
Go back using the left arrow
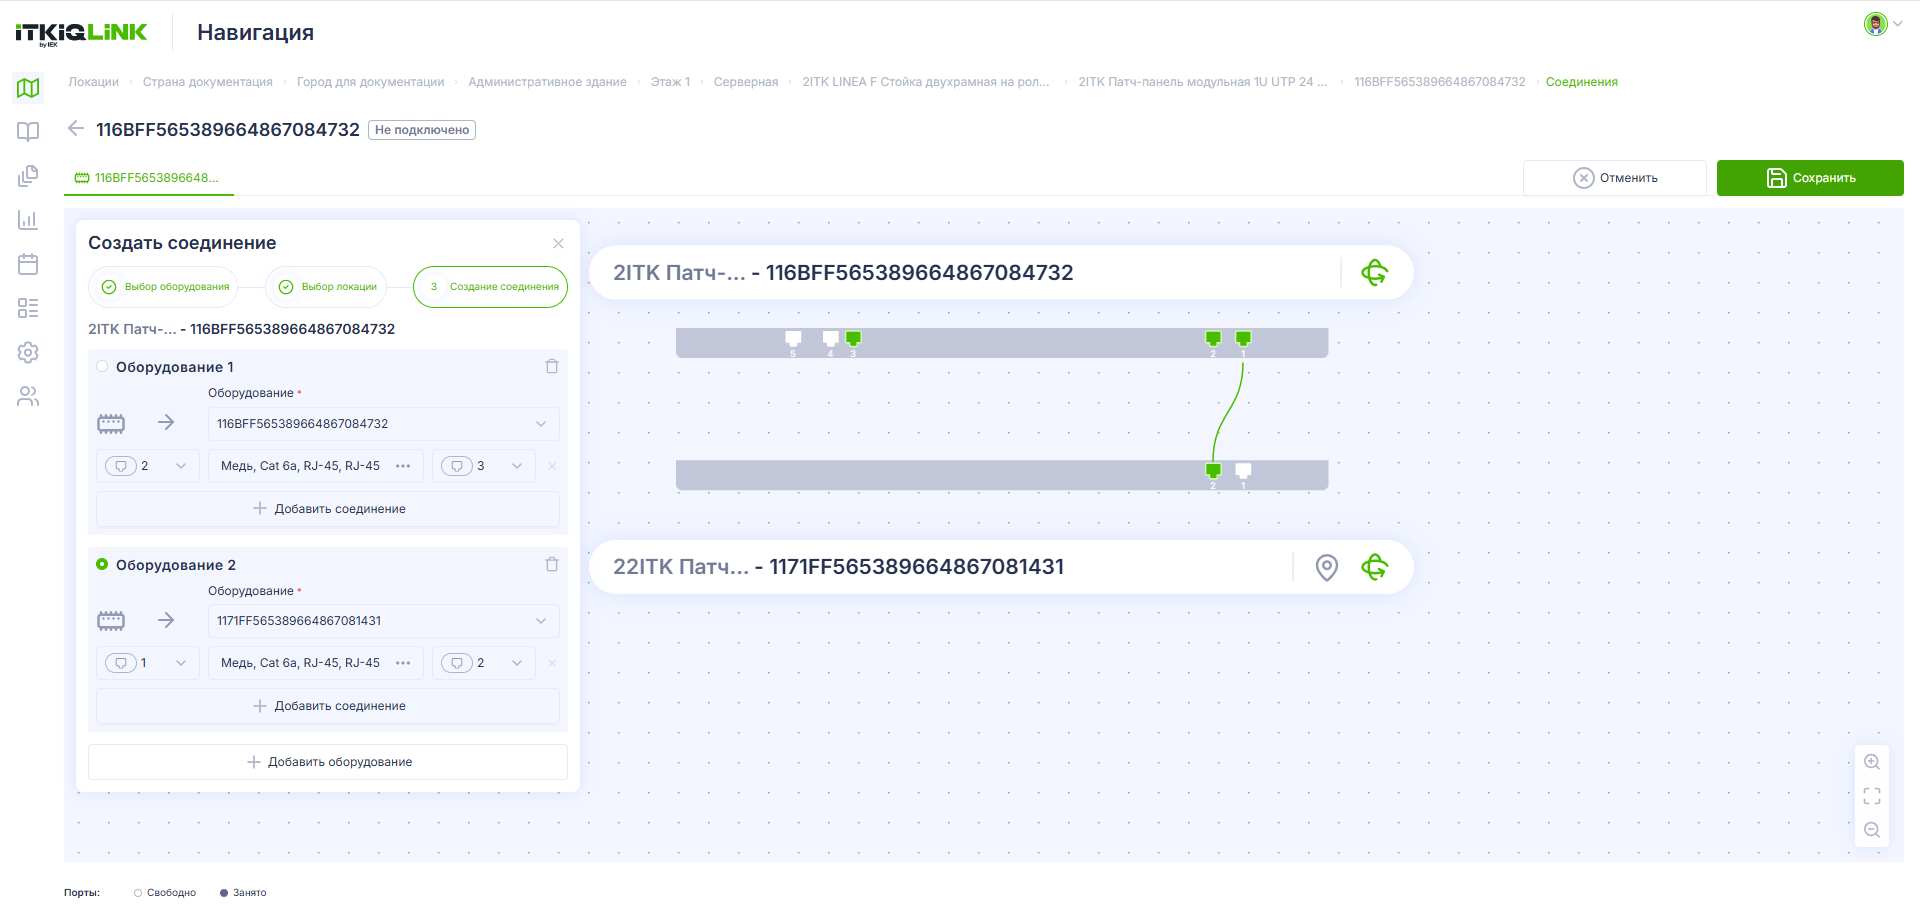coord(76,128)
